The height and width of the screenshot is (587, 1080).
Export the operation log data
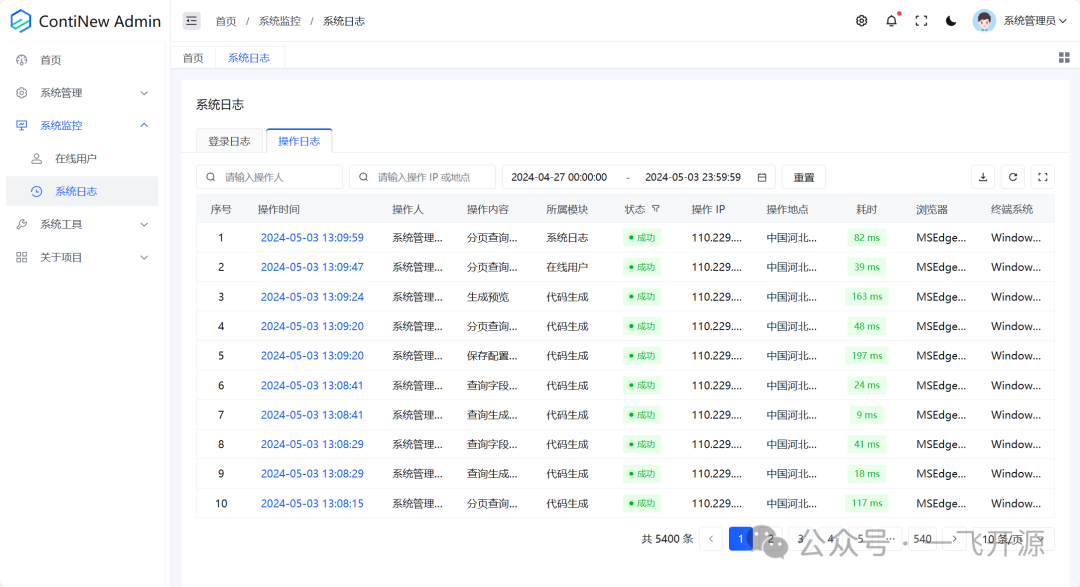coord(982,176)
